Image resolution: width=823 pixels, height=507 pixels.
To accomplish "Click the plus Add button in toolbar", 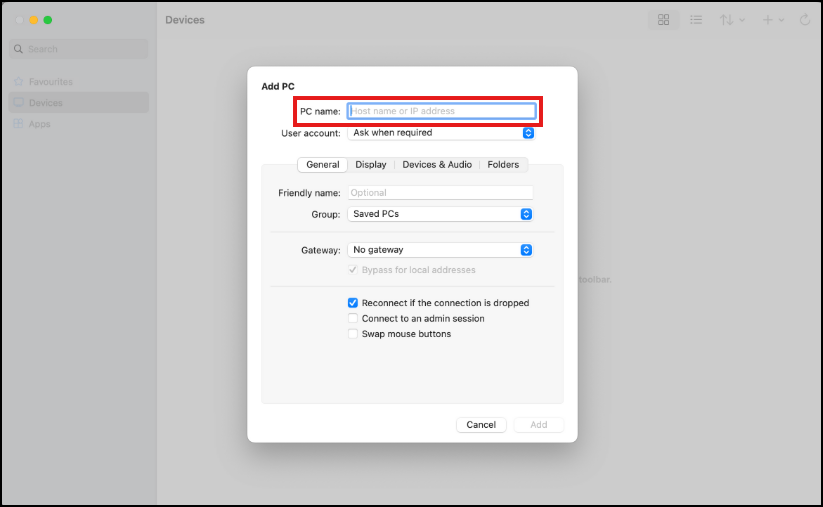I will (768, 20).
